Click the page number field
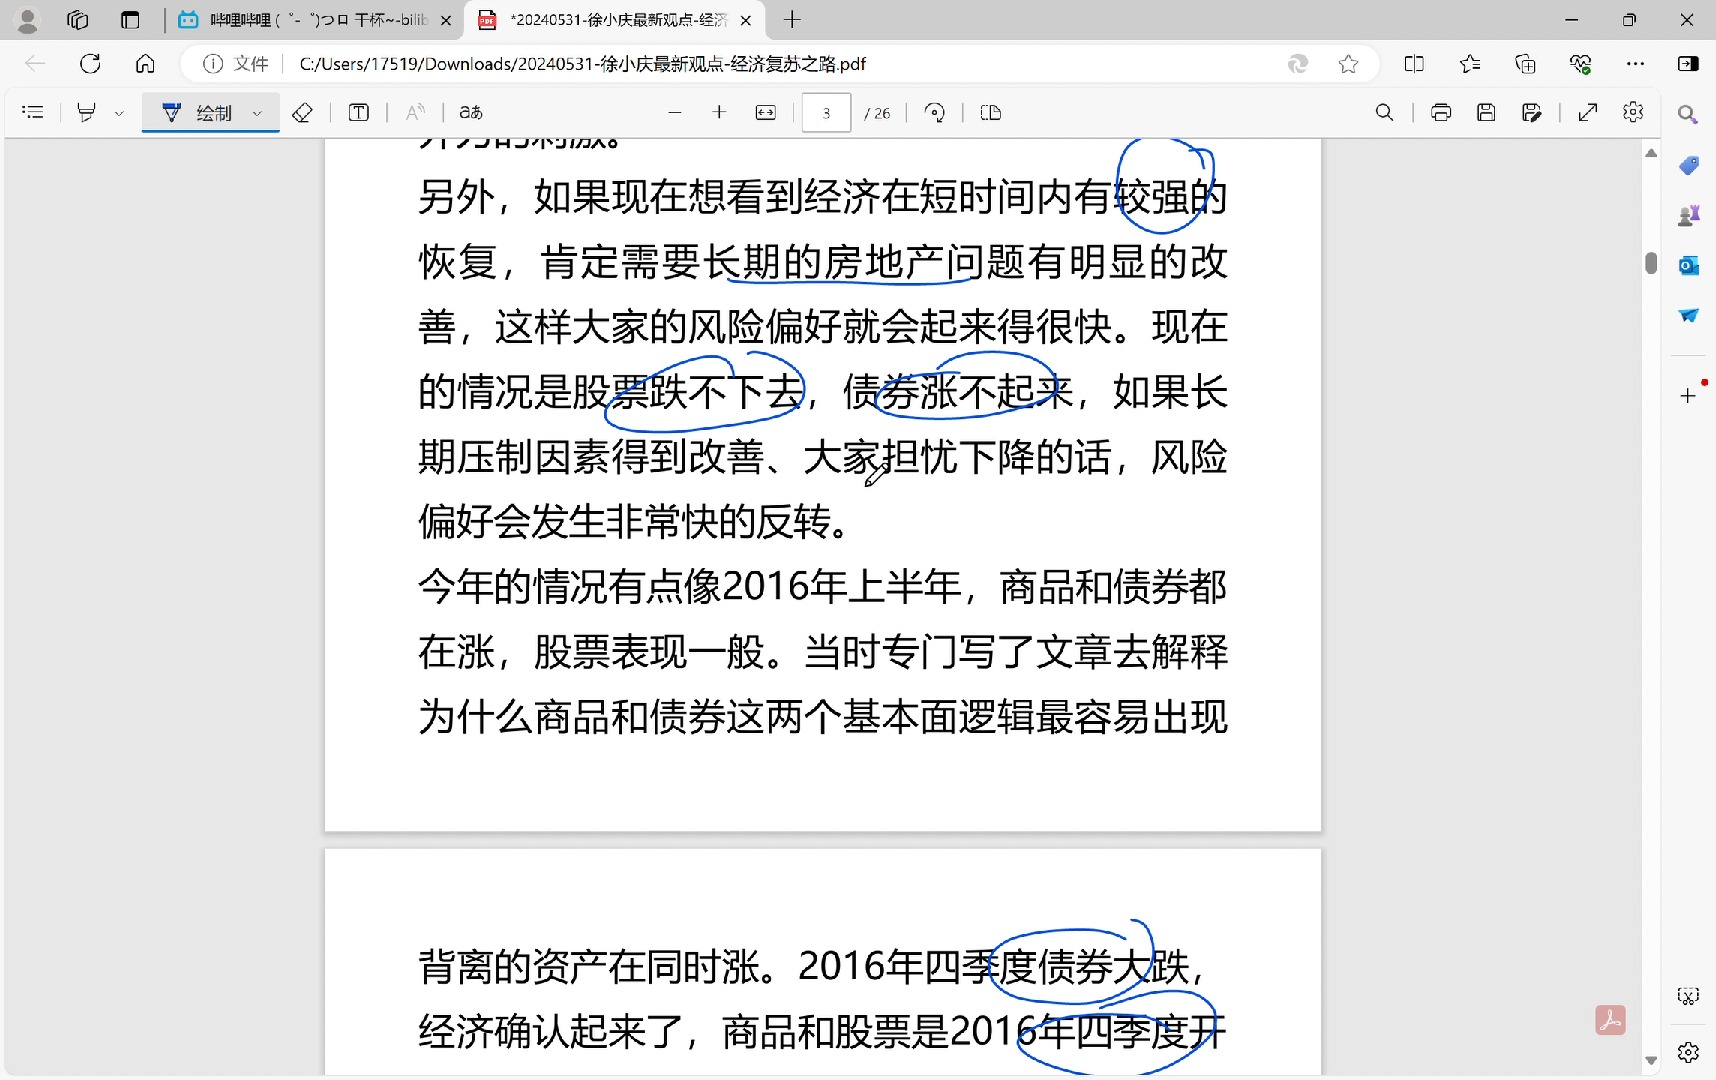 (826, 113)
